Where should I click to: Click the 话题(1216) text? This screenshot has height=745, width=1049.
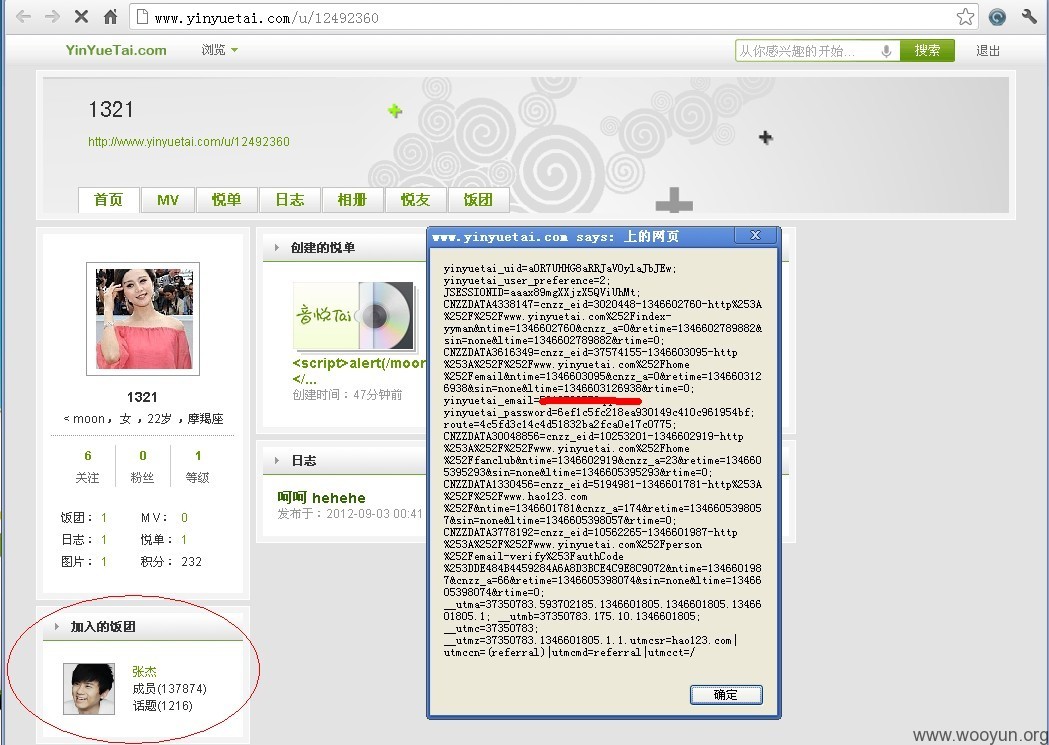pyautogui.click(x=162, y=706)
